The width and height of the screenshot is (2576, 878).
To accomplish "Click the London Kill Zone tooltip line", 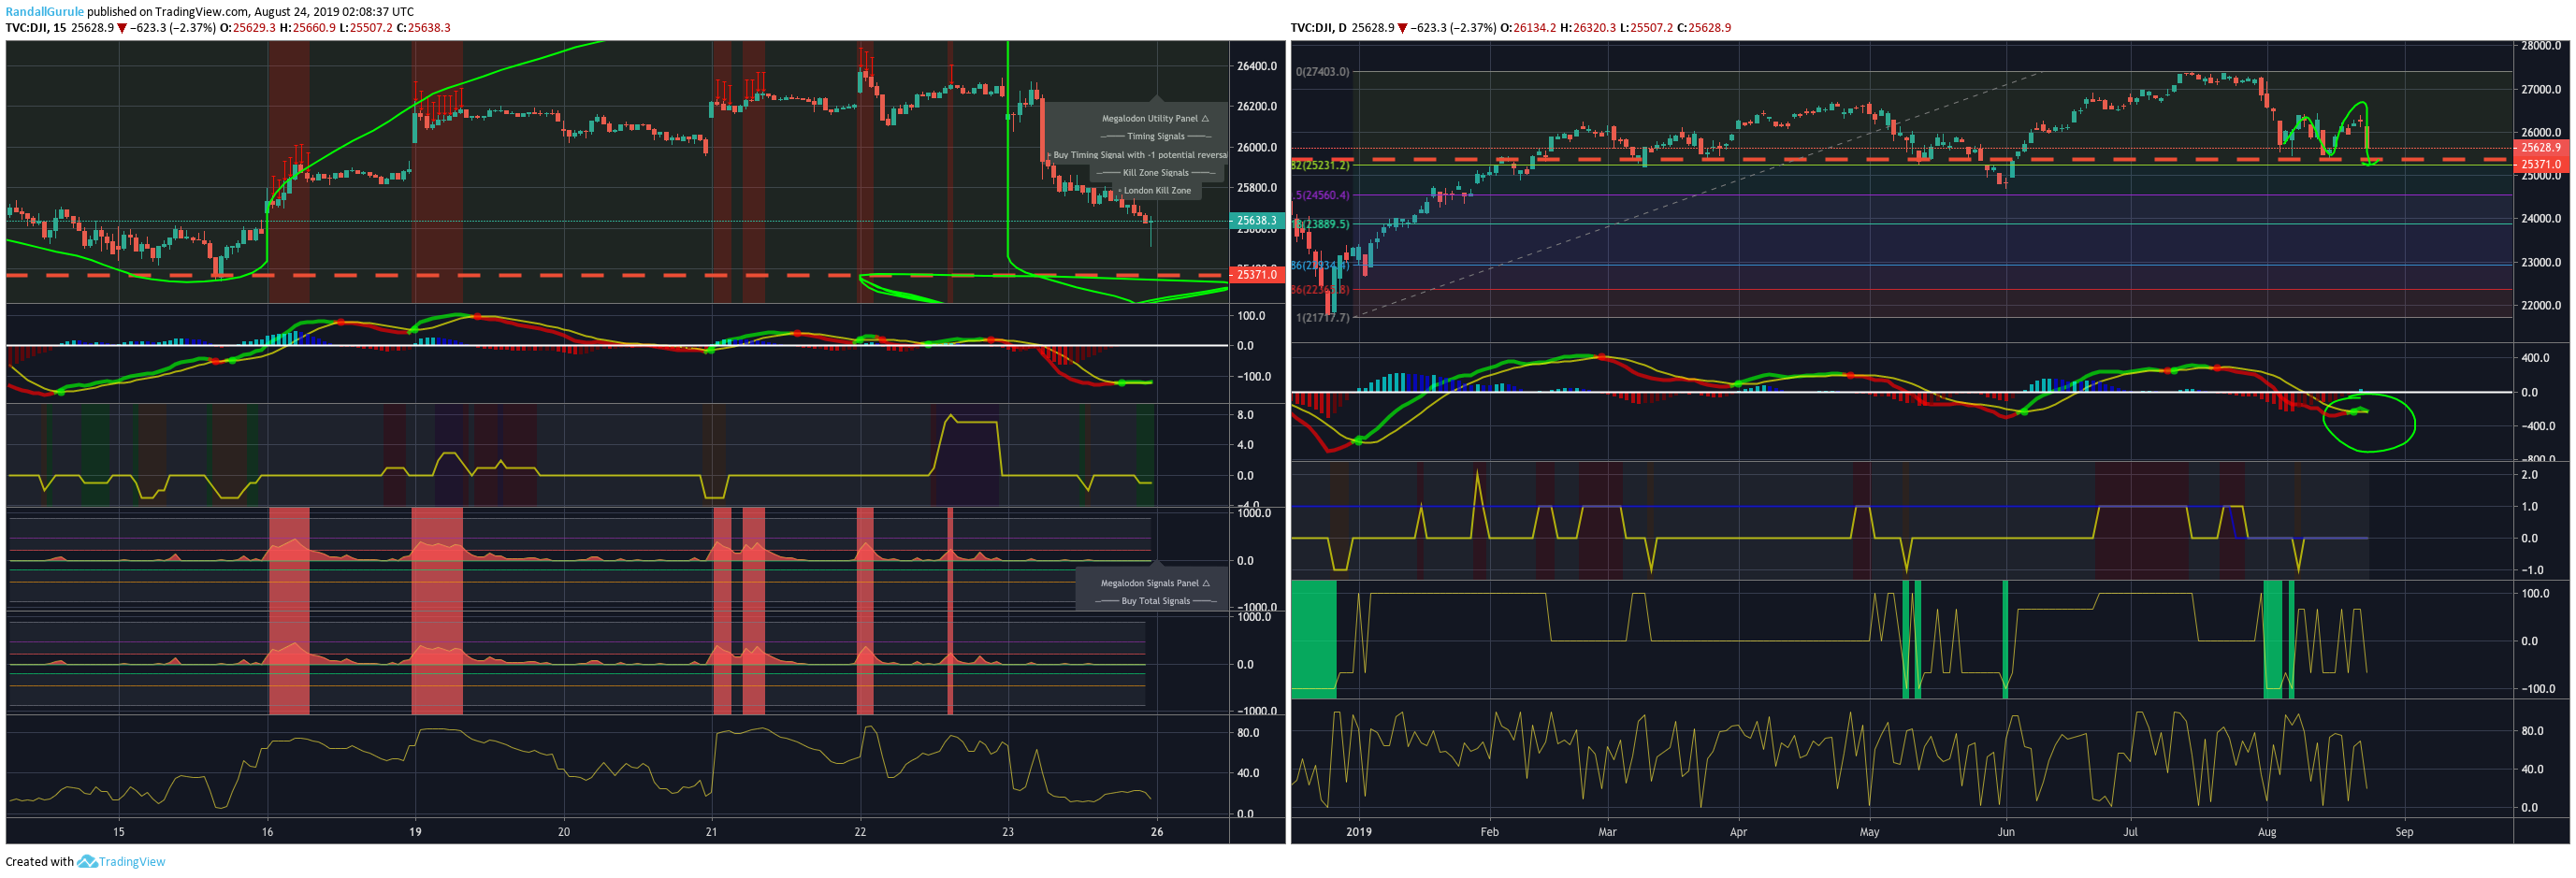I will (x=1157, y=190).
